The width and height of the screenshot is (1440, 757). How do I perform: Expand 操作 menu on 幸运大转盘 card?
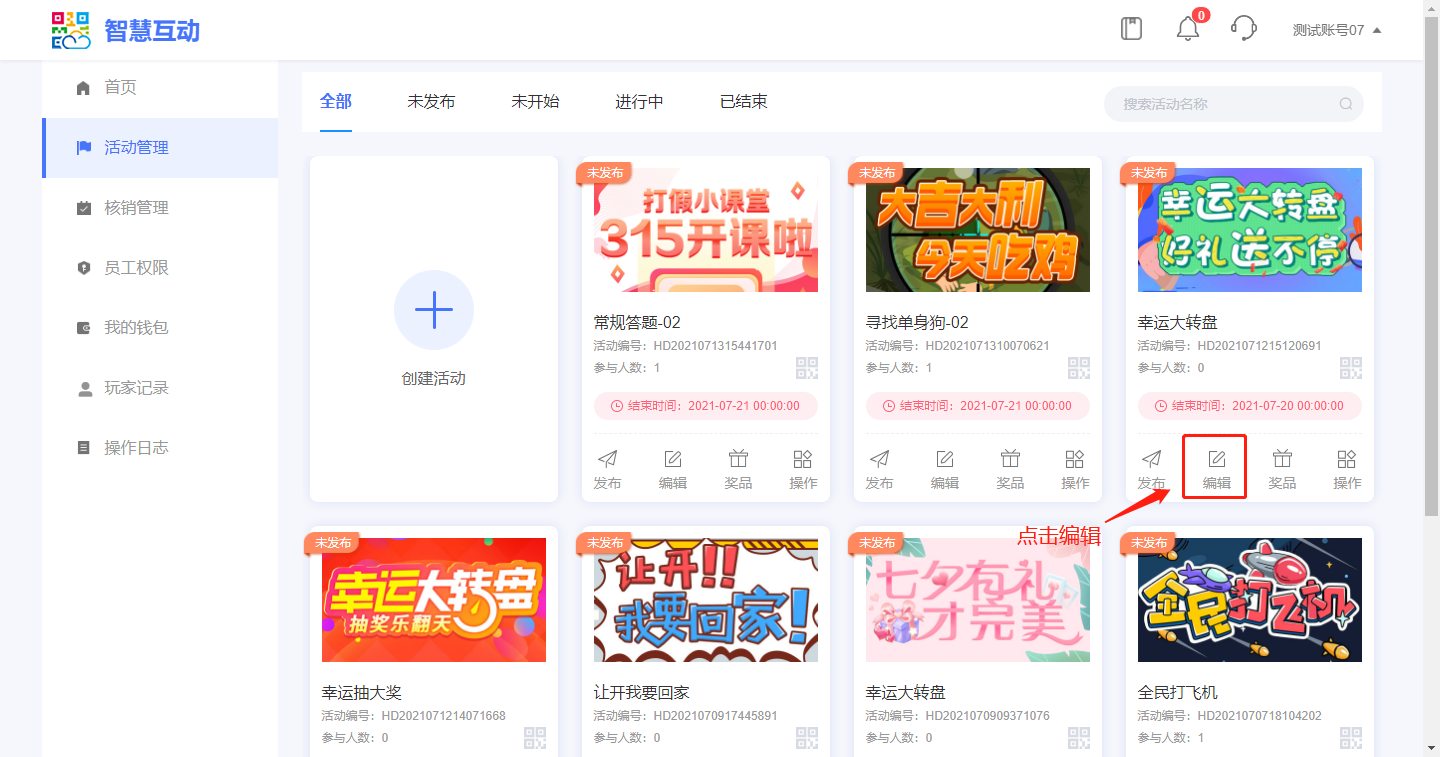pyautogui.click(x=1347, y=468)
